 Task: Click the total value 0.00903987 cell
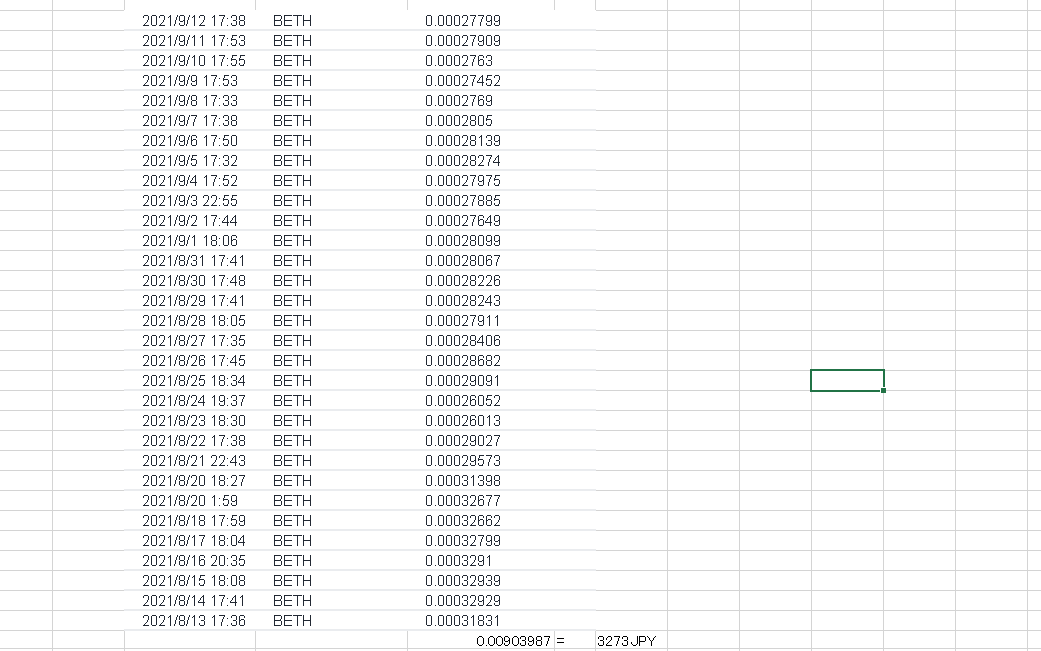click(514, 641)
